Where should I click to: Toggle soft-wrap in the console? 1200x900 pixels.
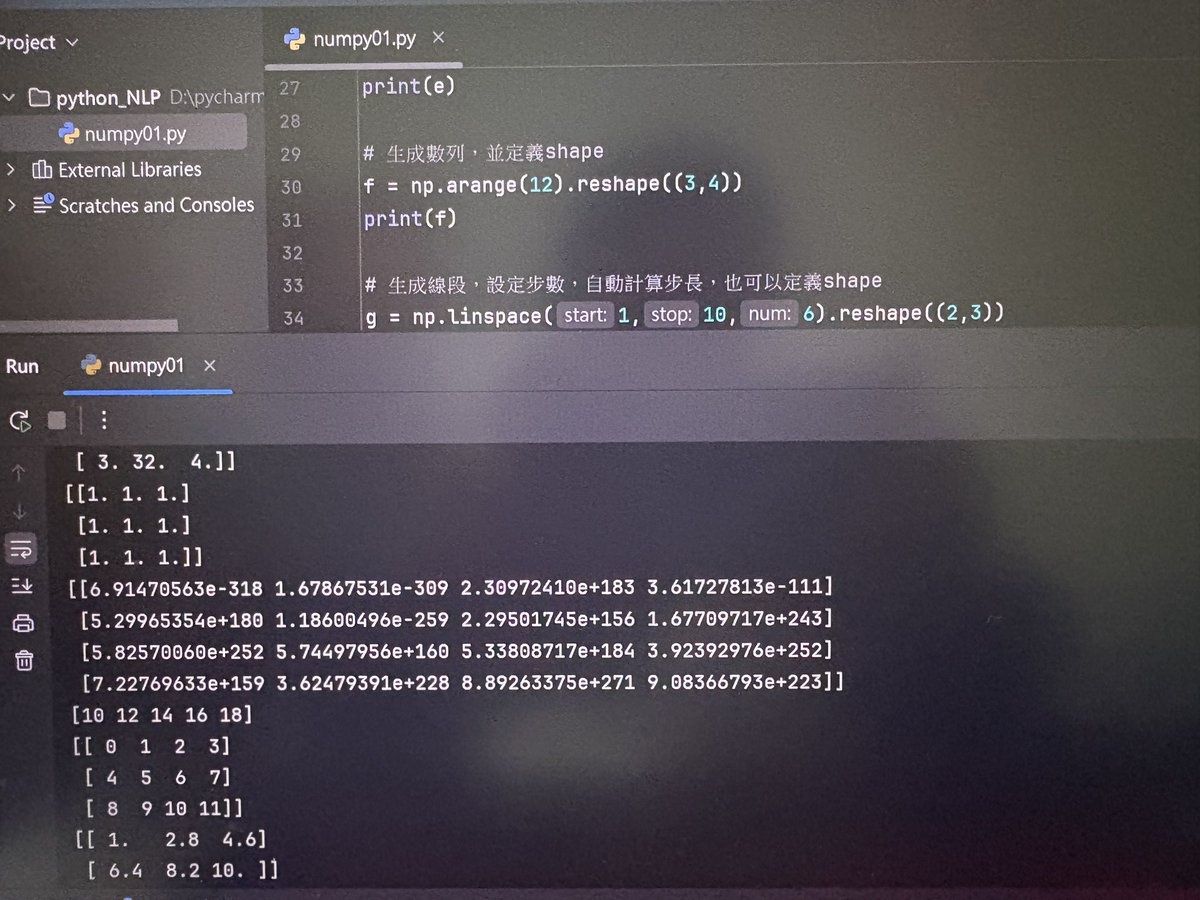[20, 548]
